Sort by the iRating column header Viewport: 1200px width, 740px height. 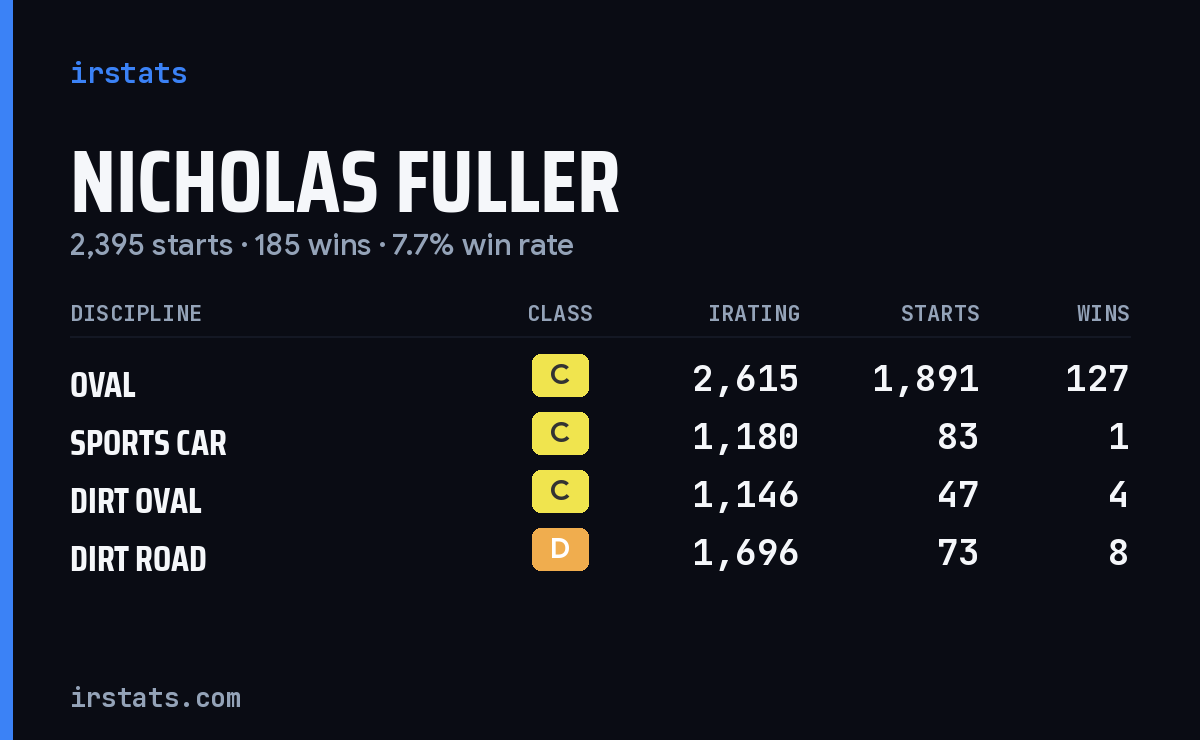tap(754, 314)
